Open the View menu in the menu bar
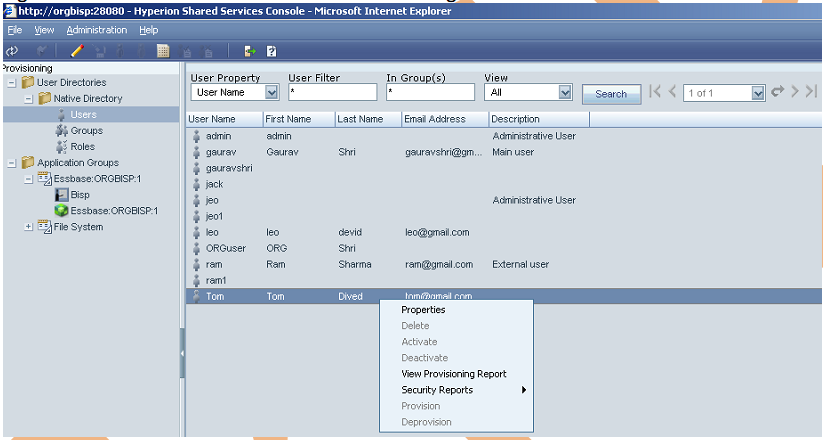Screen dimensions: 823x440 tap(44, 30)
